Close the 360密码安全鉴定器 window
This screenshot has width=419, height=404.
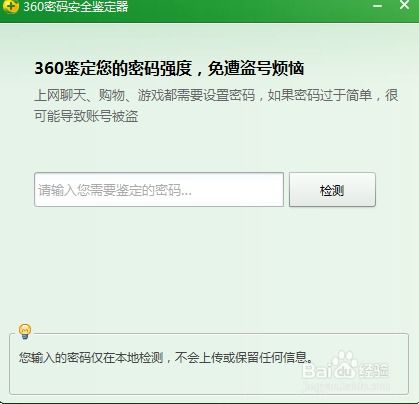(404, 5)
